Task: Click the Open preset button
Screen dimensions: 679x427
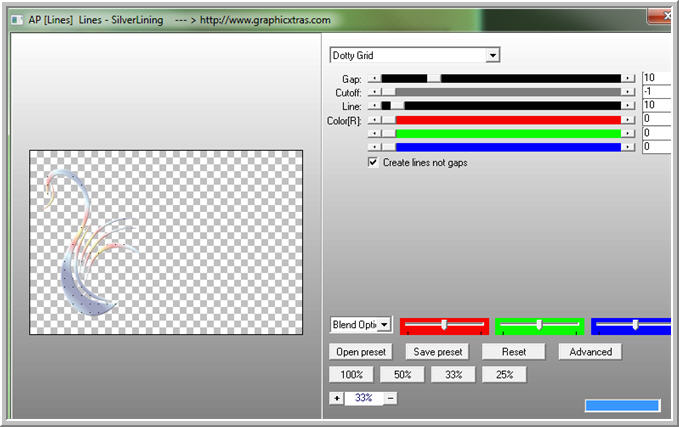Action: pos(361,352)
